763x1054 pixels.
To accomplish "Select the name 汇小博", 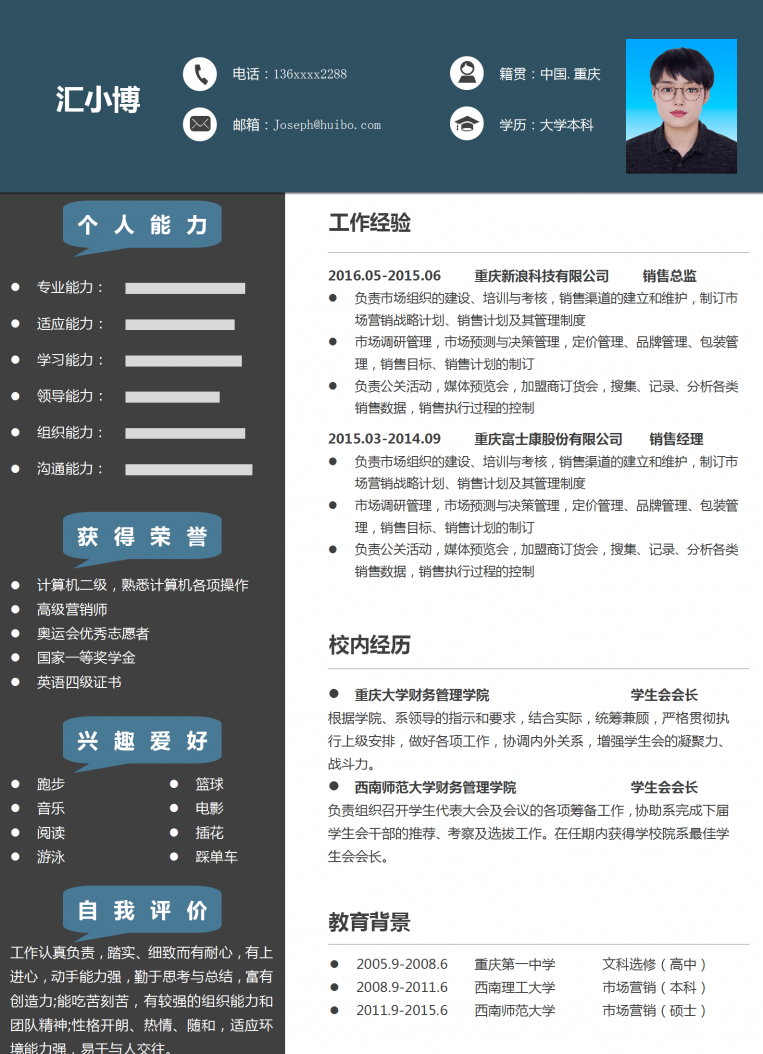I will (98, 99).
